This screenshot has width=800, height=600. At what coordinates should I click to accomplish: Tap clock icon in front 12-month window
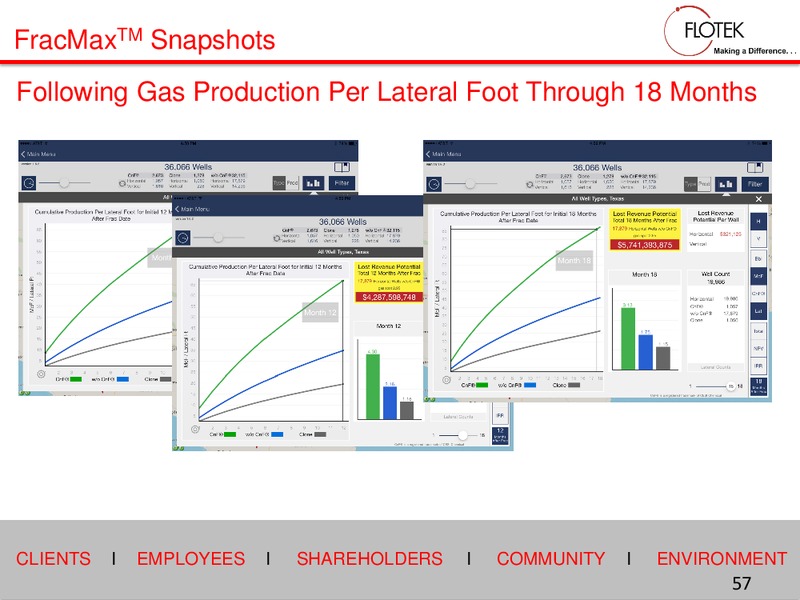[x=183, y=238]
